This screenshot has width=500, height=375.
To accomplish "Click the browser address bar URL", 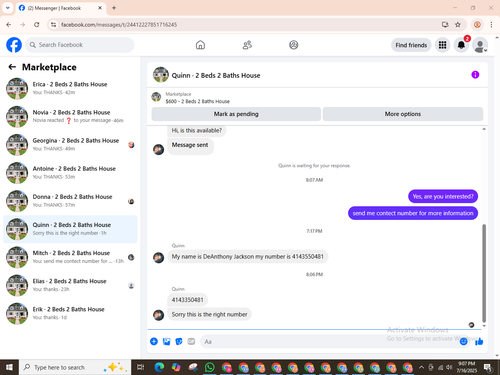I will coord(119,25).
